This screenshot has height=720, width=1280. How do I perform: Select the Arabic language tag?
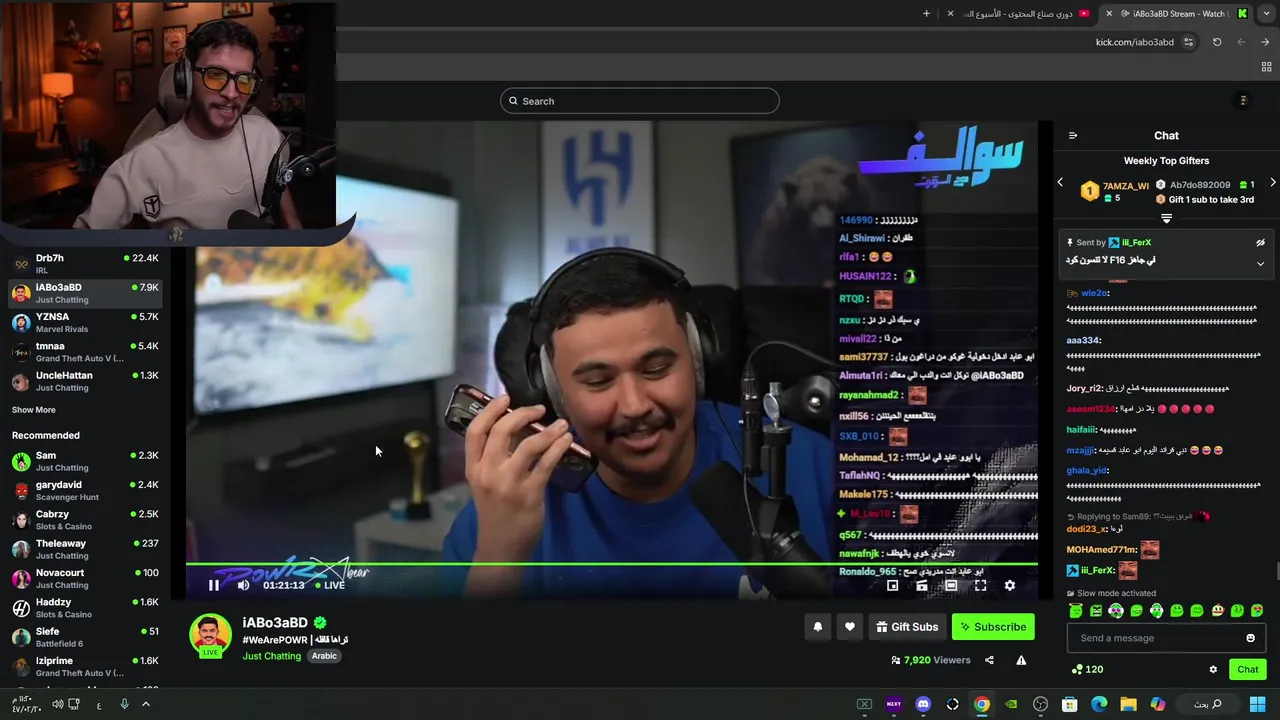pyautogui.click(x=324, y=656)
